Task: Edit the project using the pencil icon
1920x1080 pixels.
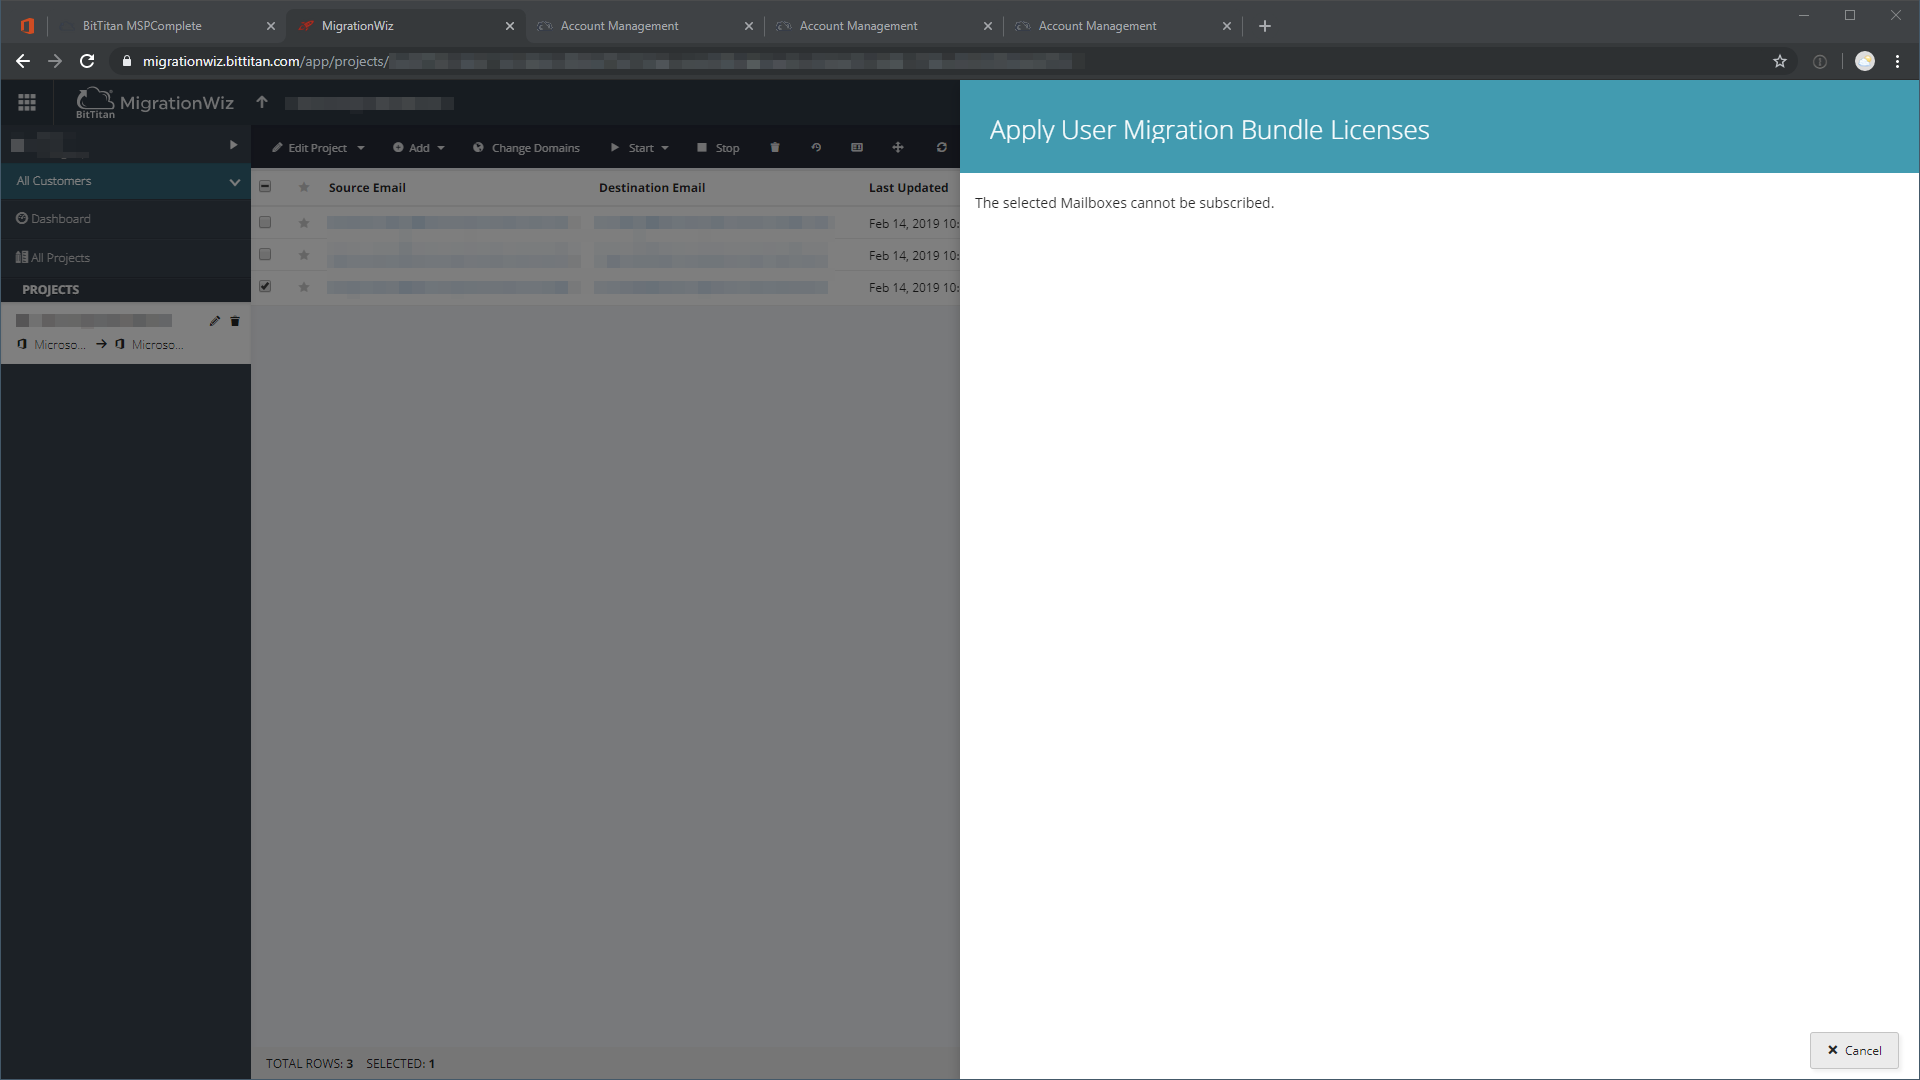Action: coord(213,321)
